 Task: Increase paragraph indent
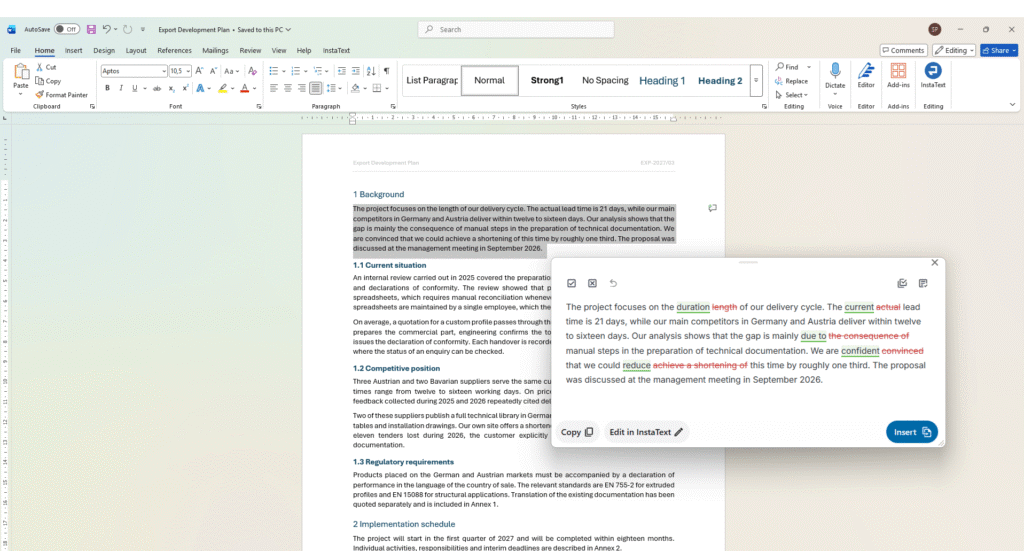pos(355,71)
